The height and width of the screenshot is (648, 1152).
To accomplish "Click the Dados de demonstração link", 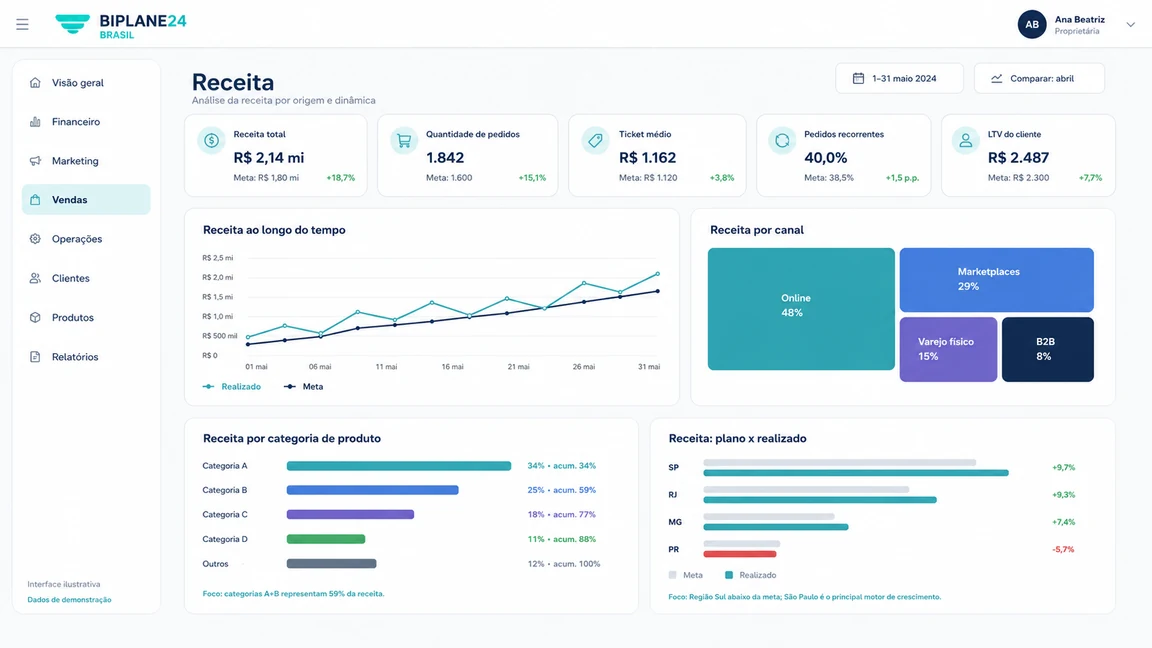I will pos(70,600).
